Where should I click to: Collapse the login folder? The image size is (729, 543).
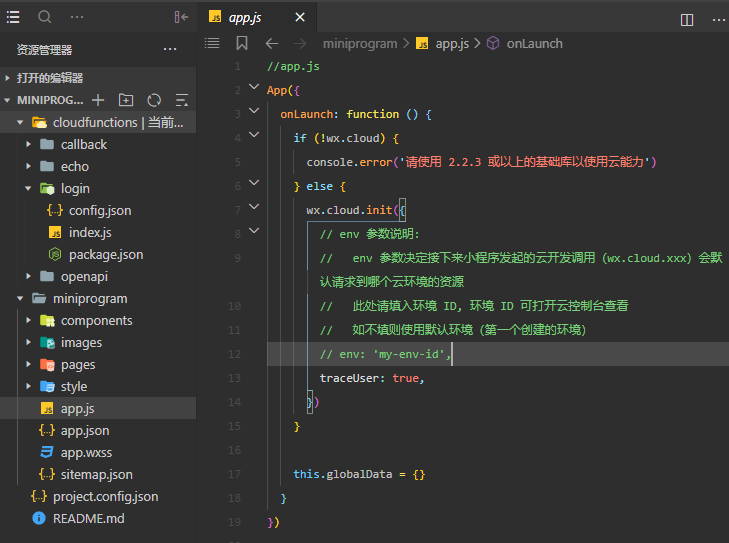[28, 188]
